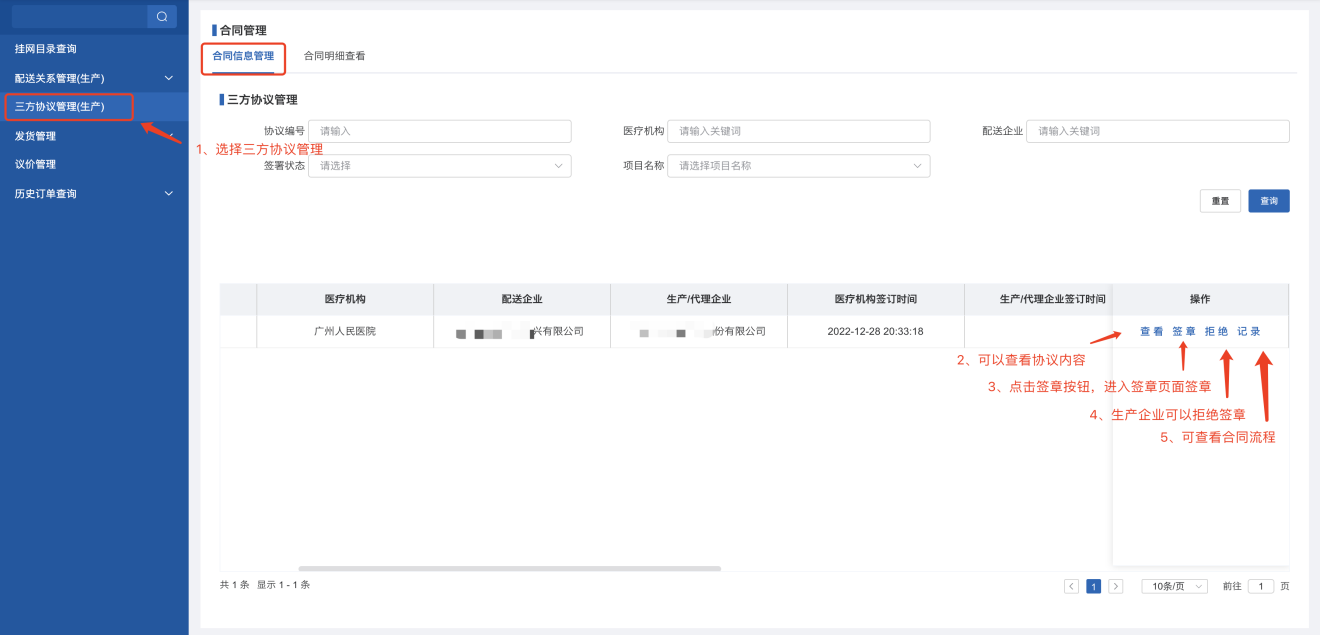Open the 签署状态 dropdown

tap(439, 166)
